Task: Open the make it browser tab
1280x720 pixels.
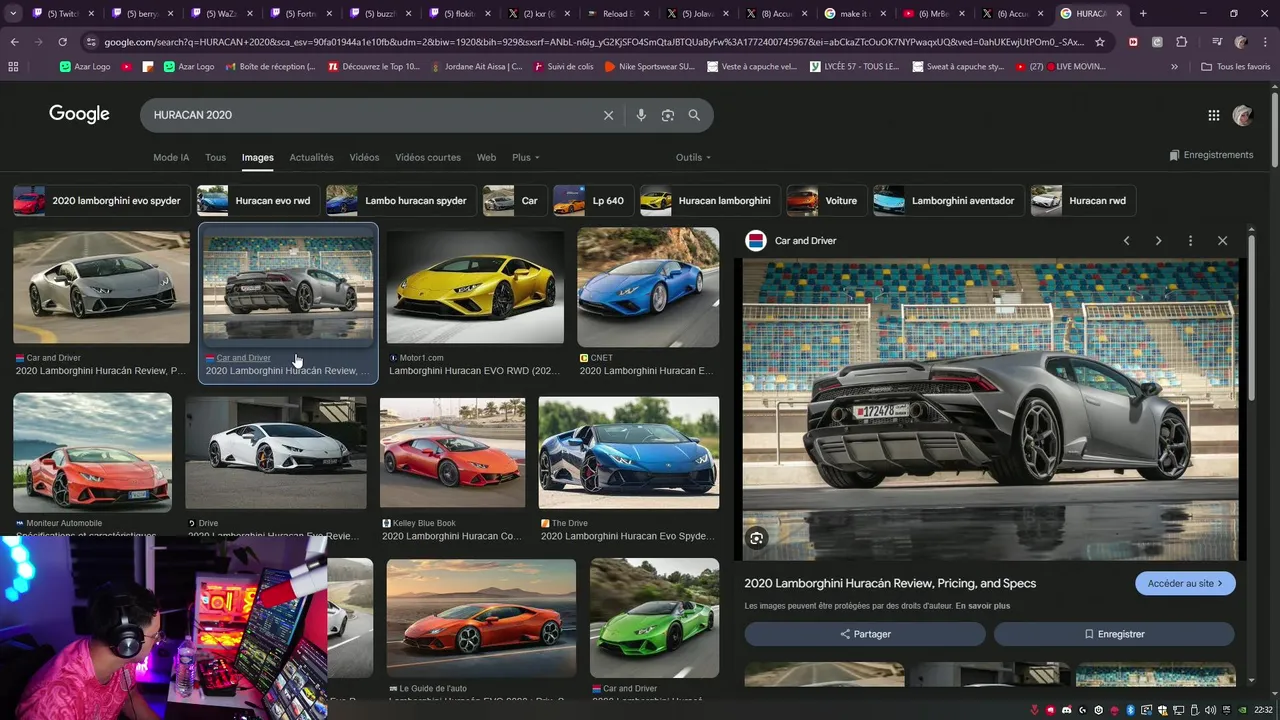Action: tap(856, 13)
